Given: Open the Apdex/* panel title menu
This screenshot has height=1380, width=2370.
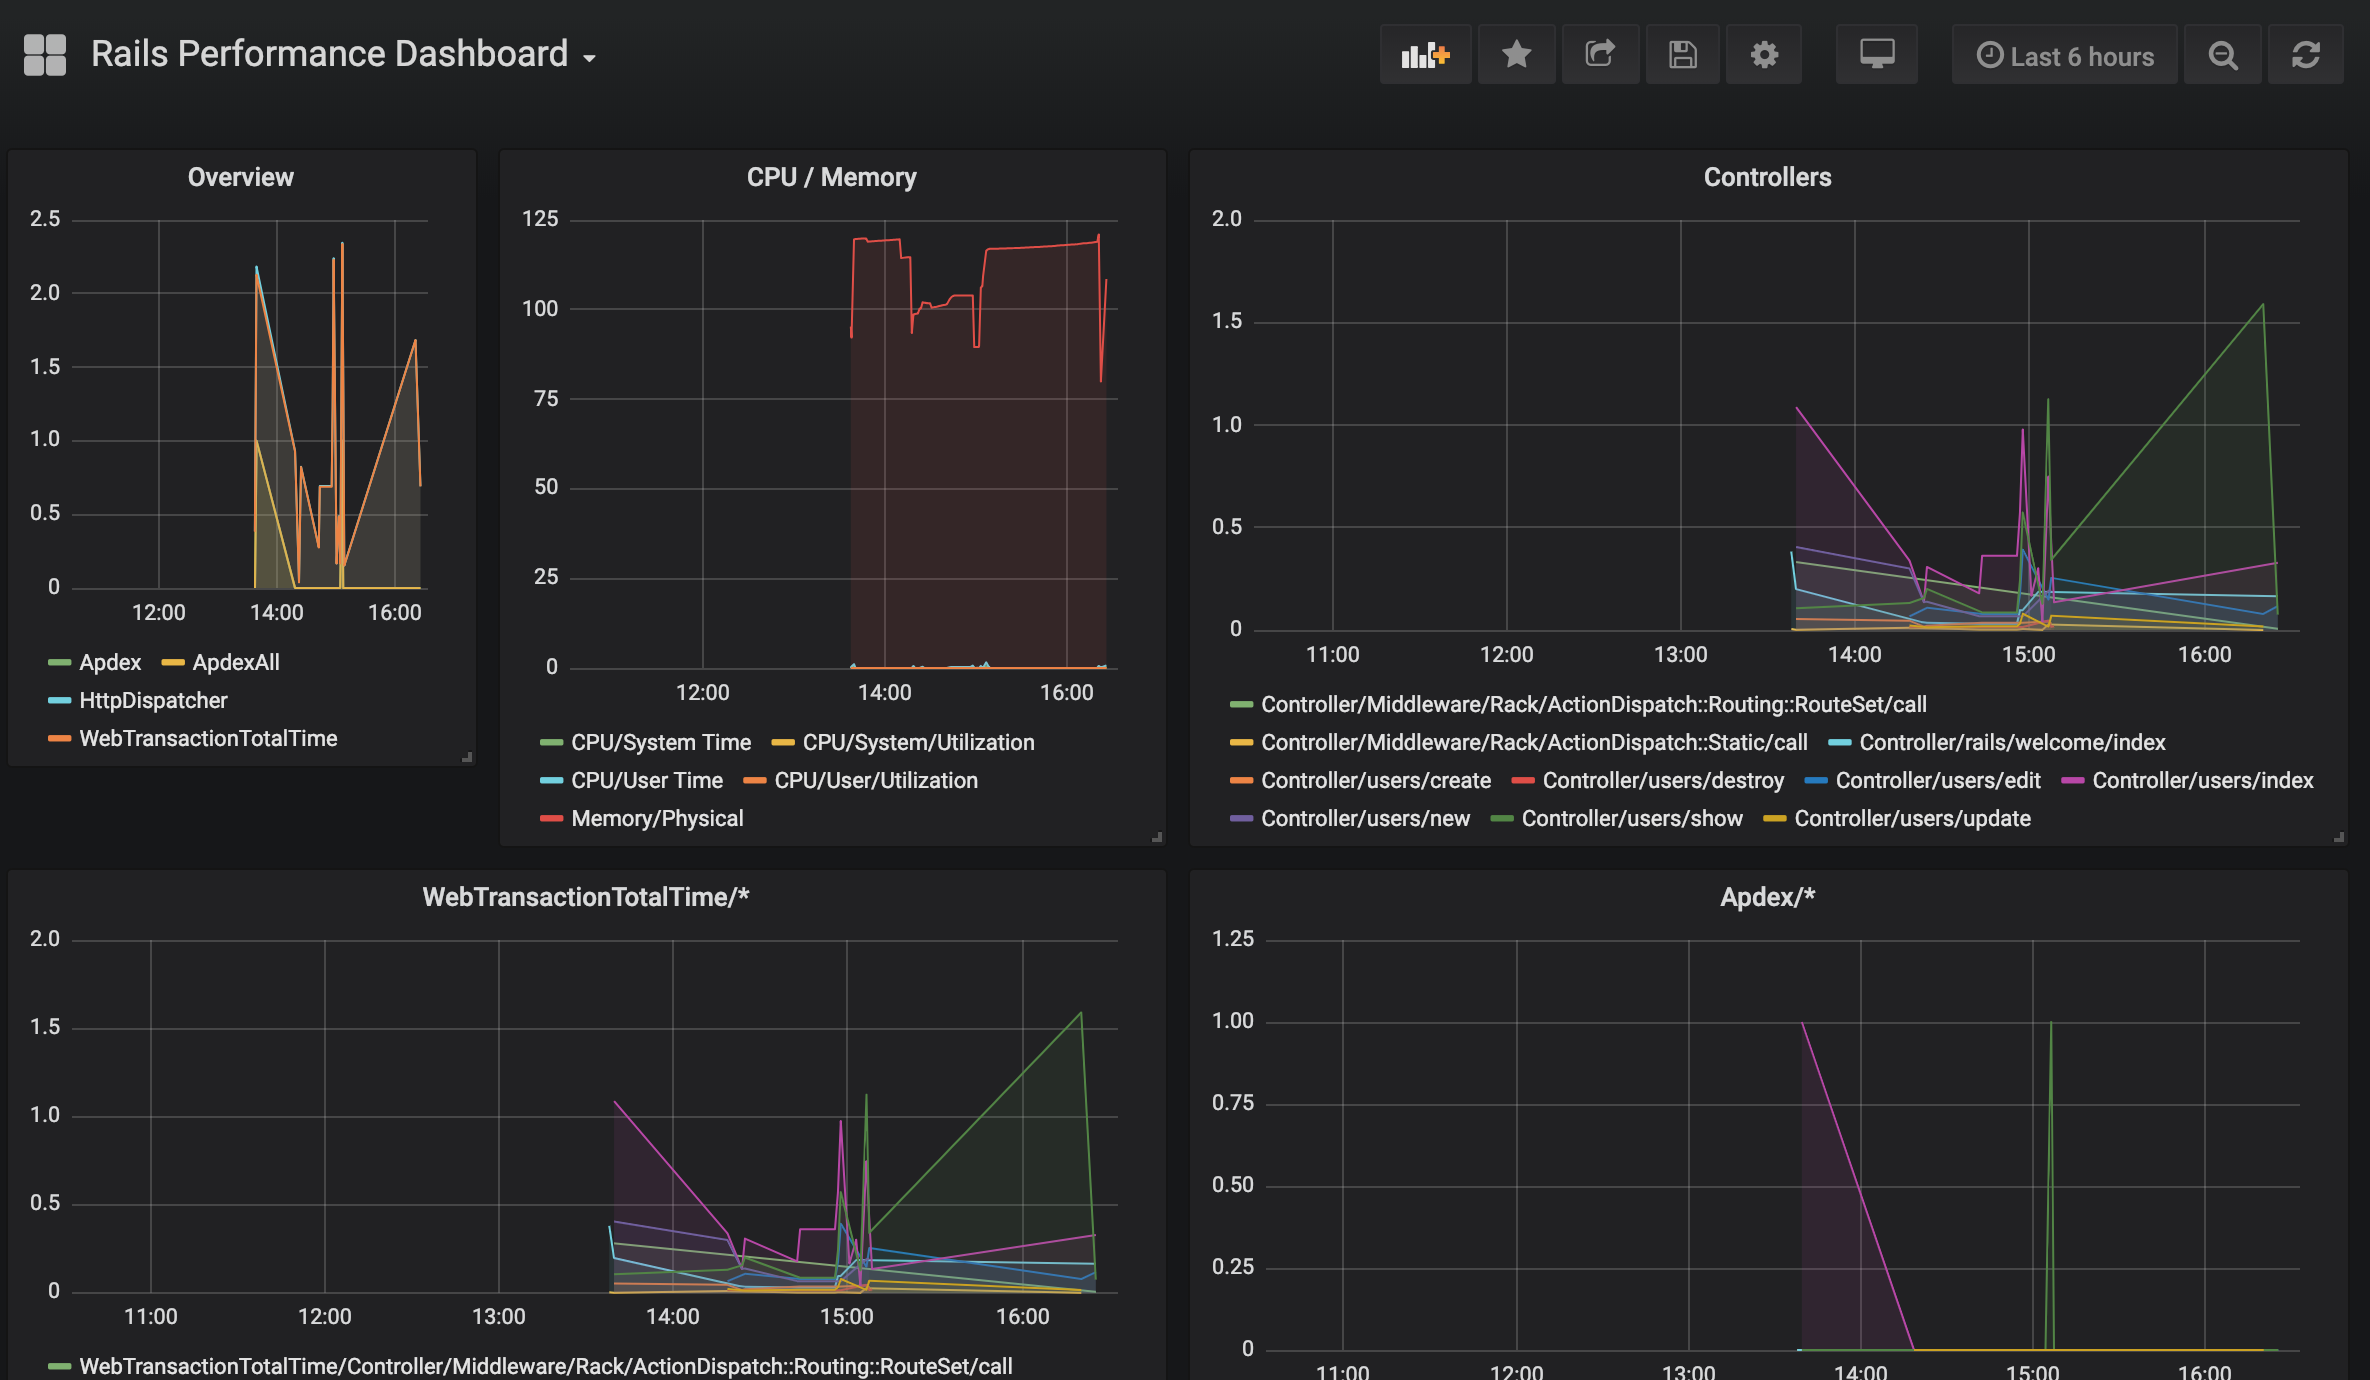Looking at the screenshot, I should coord(1767,898).
